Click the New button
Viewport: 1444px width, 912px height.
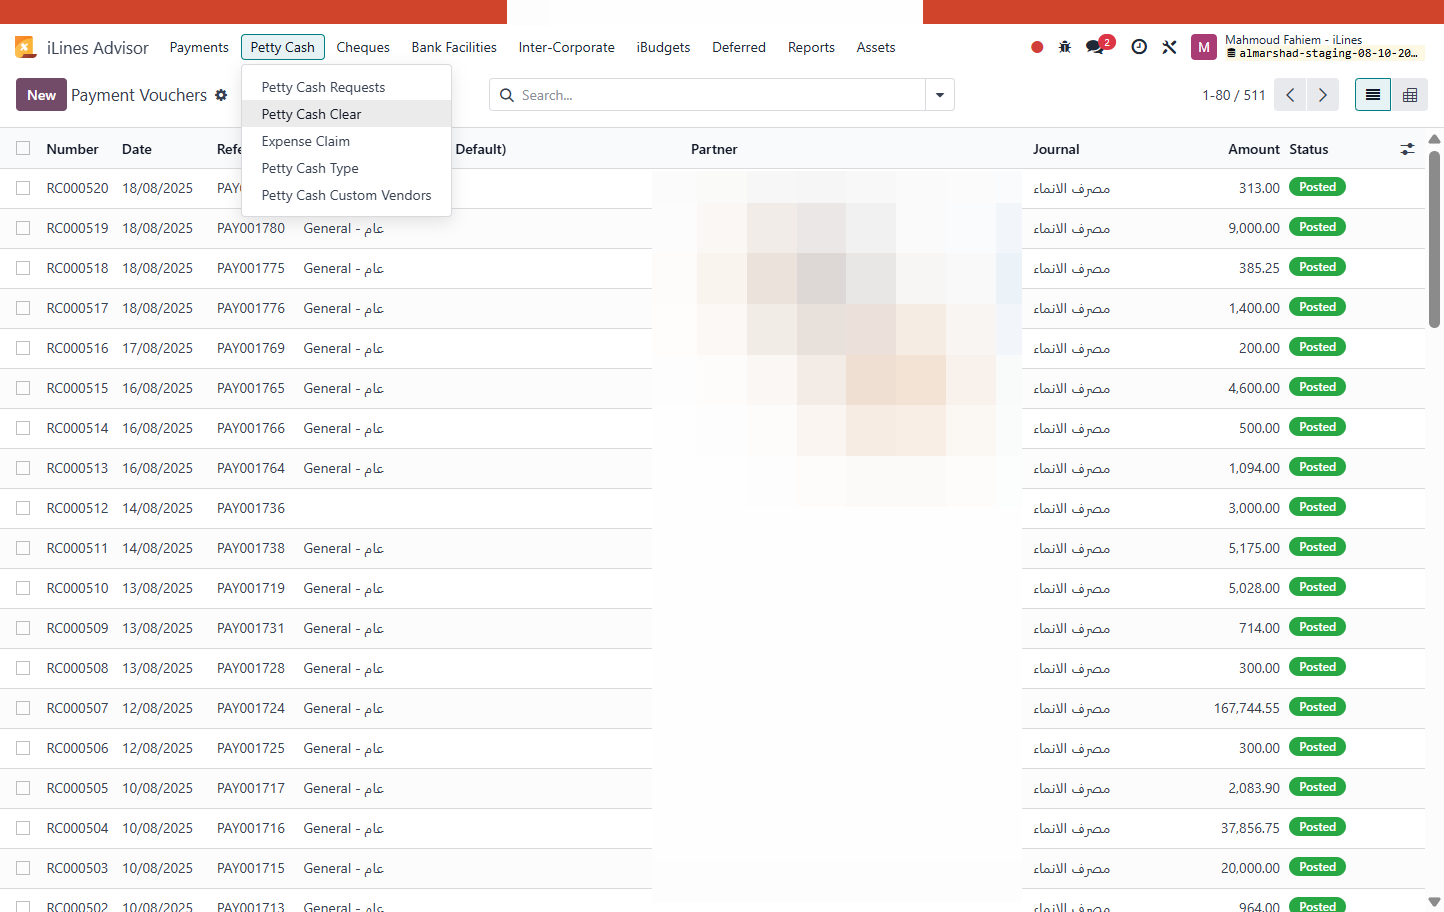pyautogui.click(x=41, y=95)
